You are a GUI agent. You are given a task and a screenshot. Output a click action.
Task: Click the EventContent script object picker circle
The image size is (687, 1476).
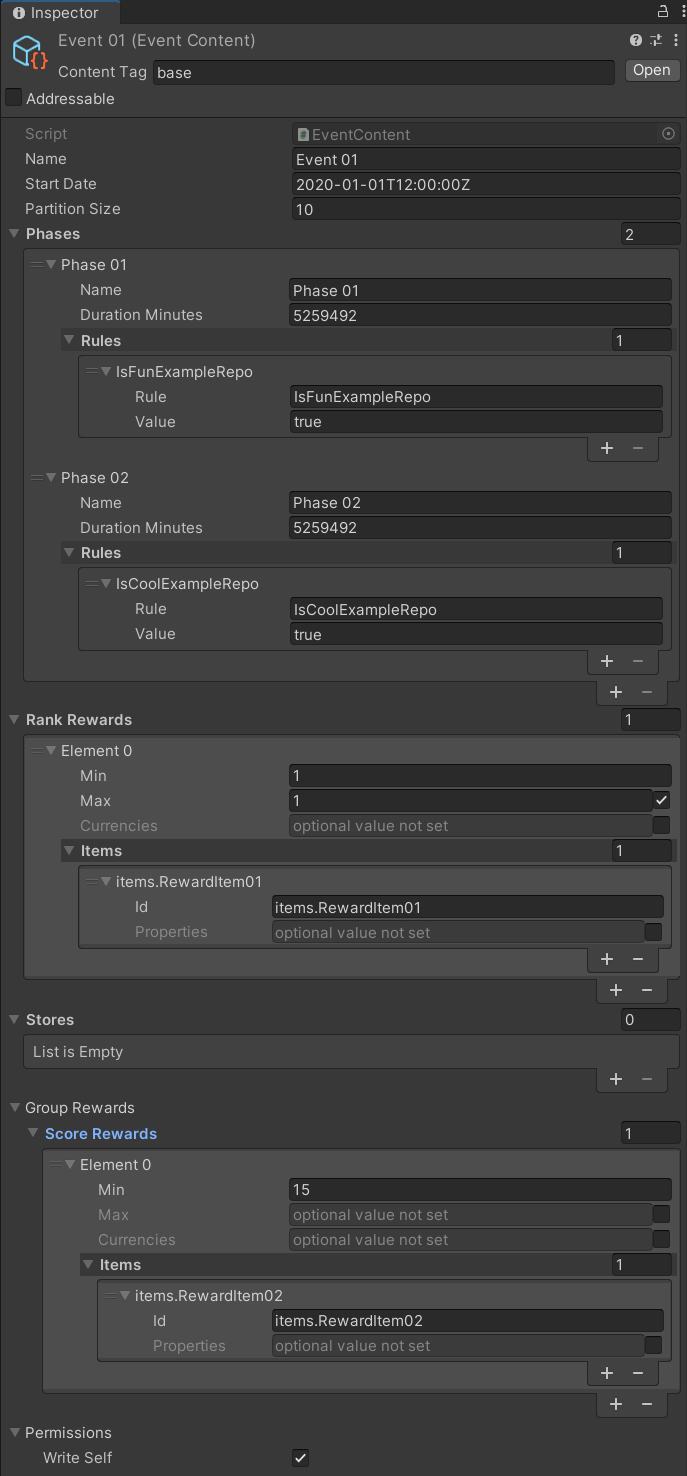[x=669, y=134]
